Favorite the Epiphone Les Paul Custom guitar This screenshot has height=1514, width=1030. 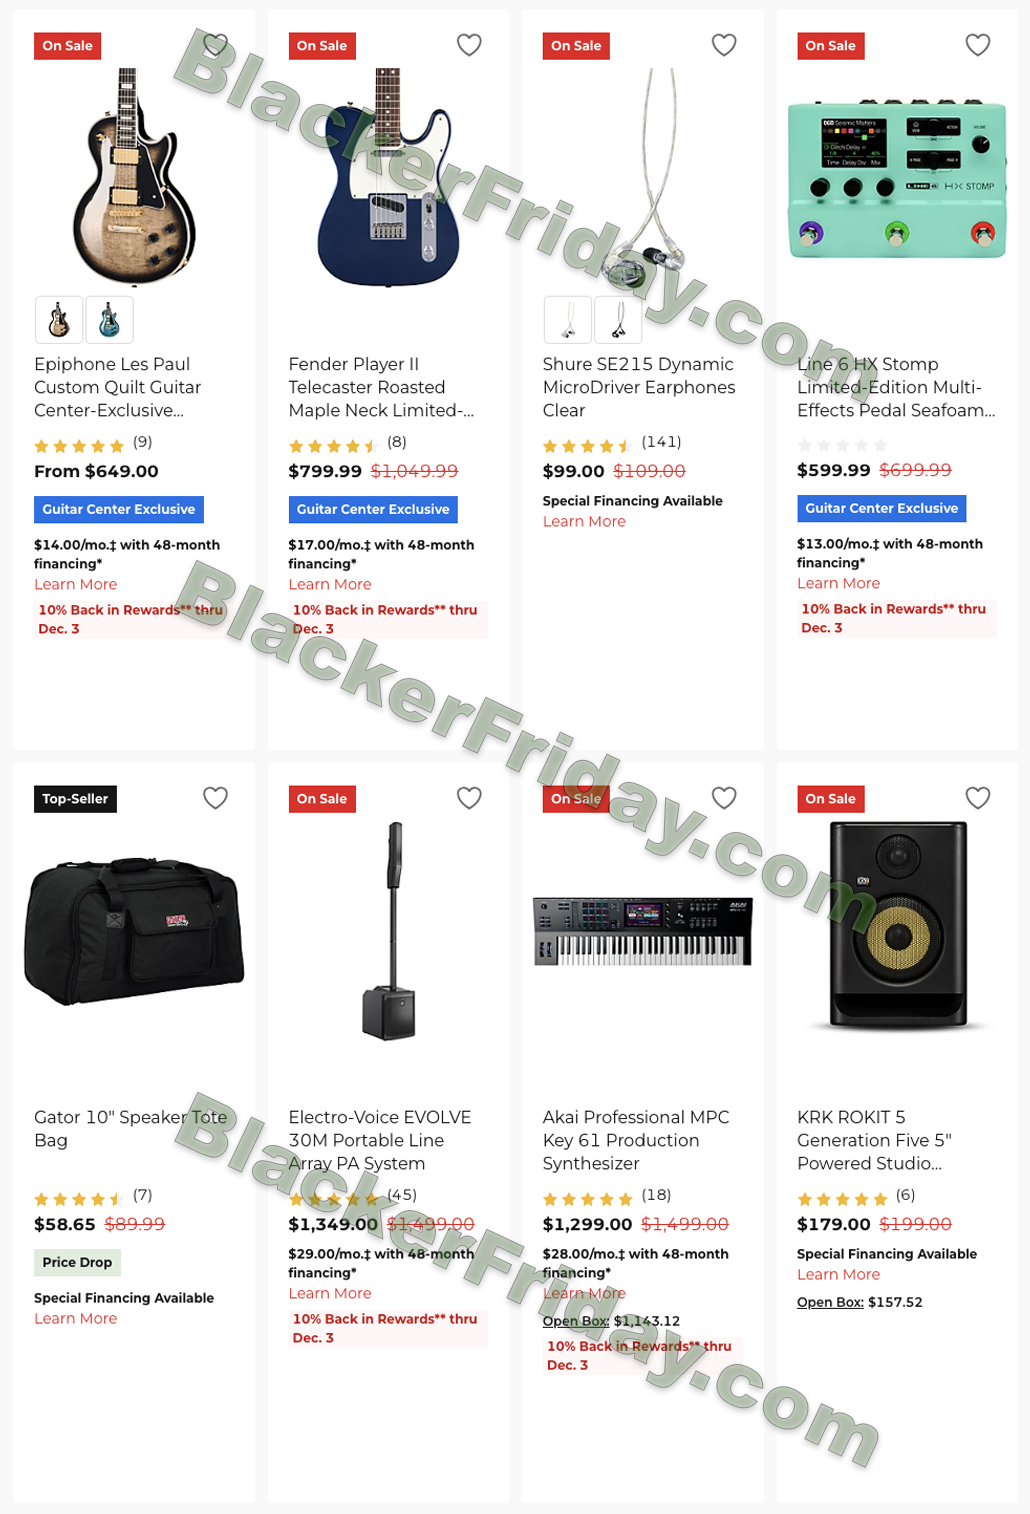[x=215, y=45]
